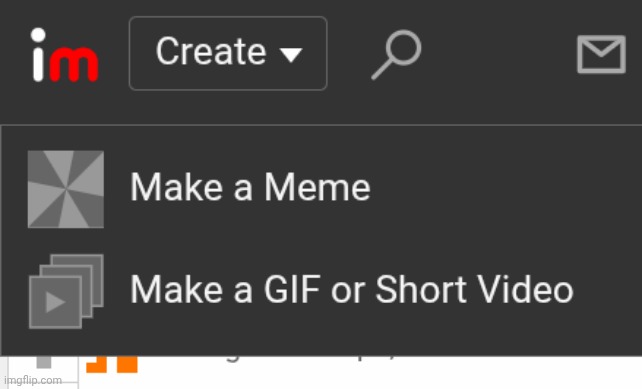Click the "Create" button label
The height and width of the screenshot is (389, 642).
(x=211, y=52)
